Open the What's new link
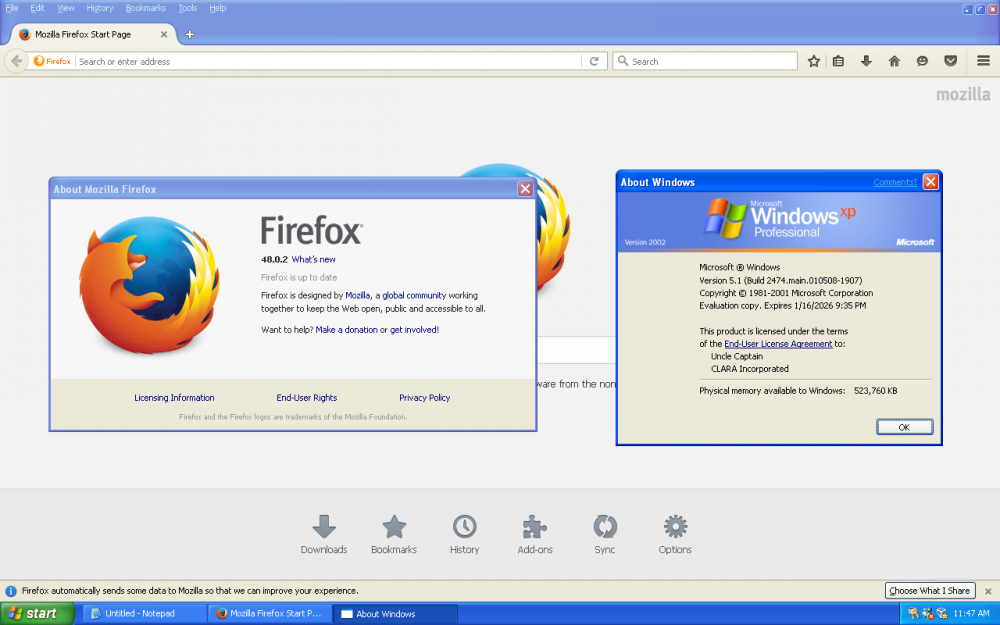Viewport: 1000px width, 625px height. pos(313,259)
